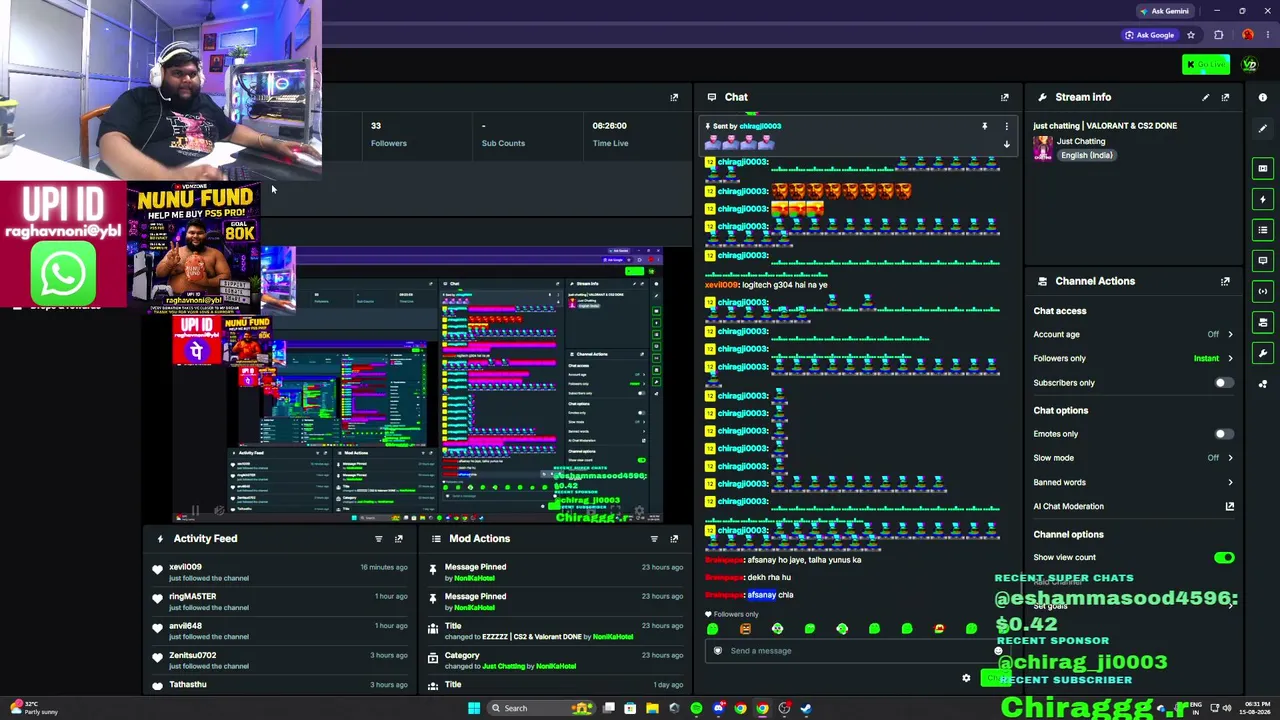Click xevil009 username in chat

[723, 285]
